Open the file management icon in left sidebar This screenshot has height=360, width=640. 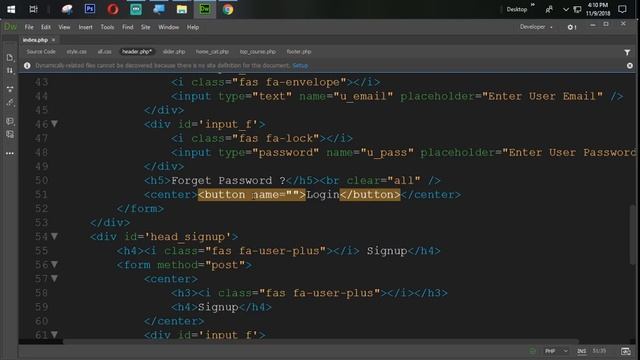(10, 58)
